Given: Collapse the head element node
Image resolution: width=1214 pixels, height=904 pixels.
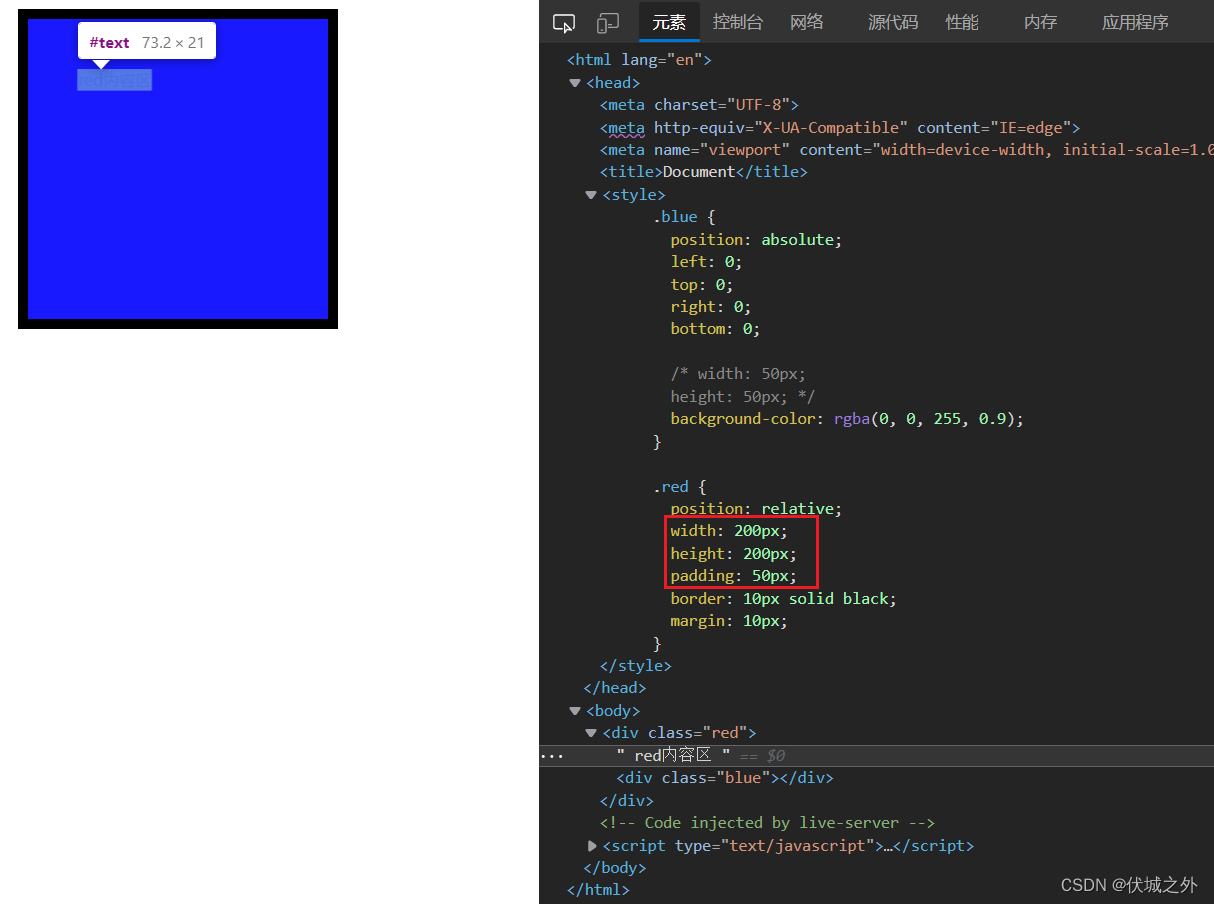Looking at the screenshot, I should [575, 83].
